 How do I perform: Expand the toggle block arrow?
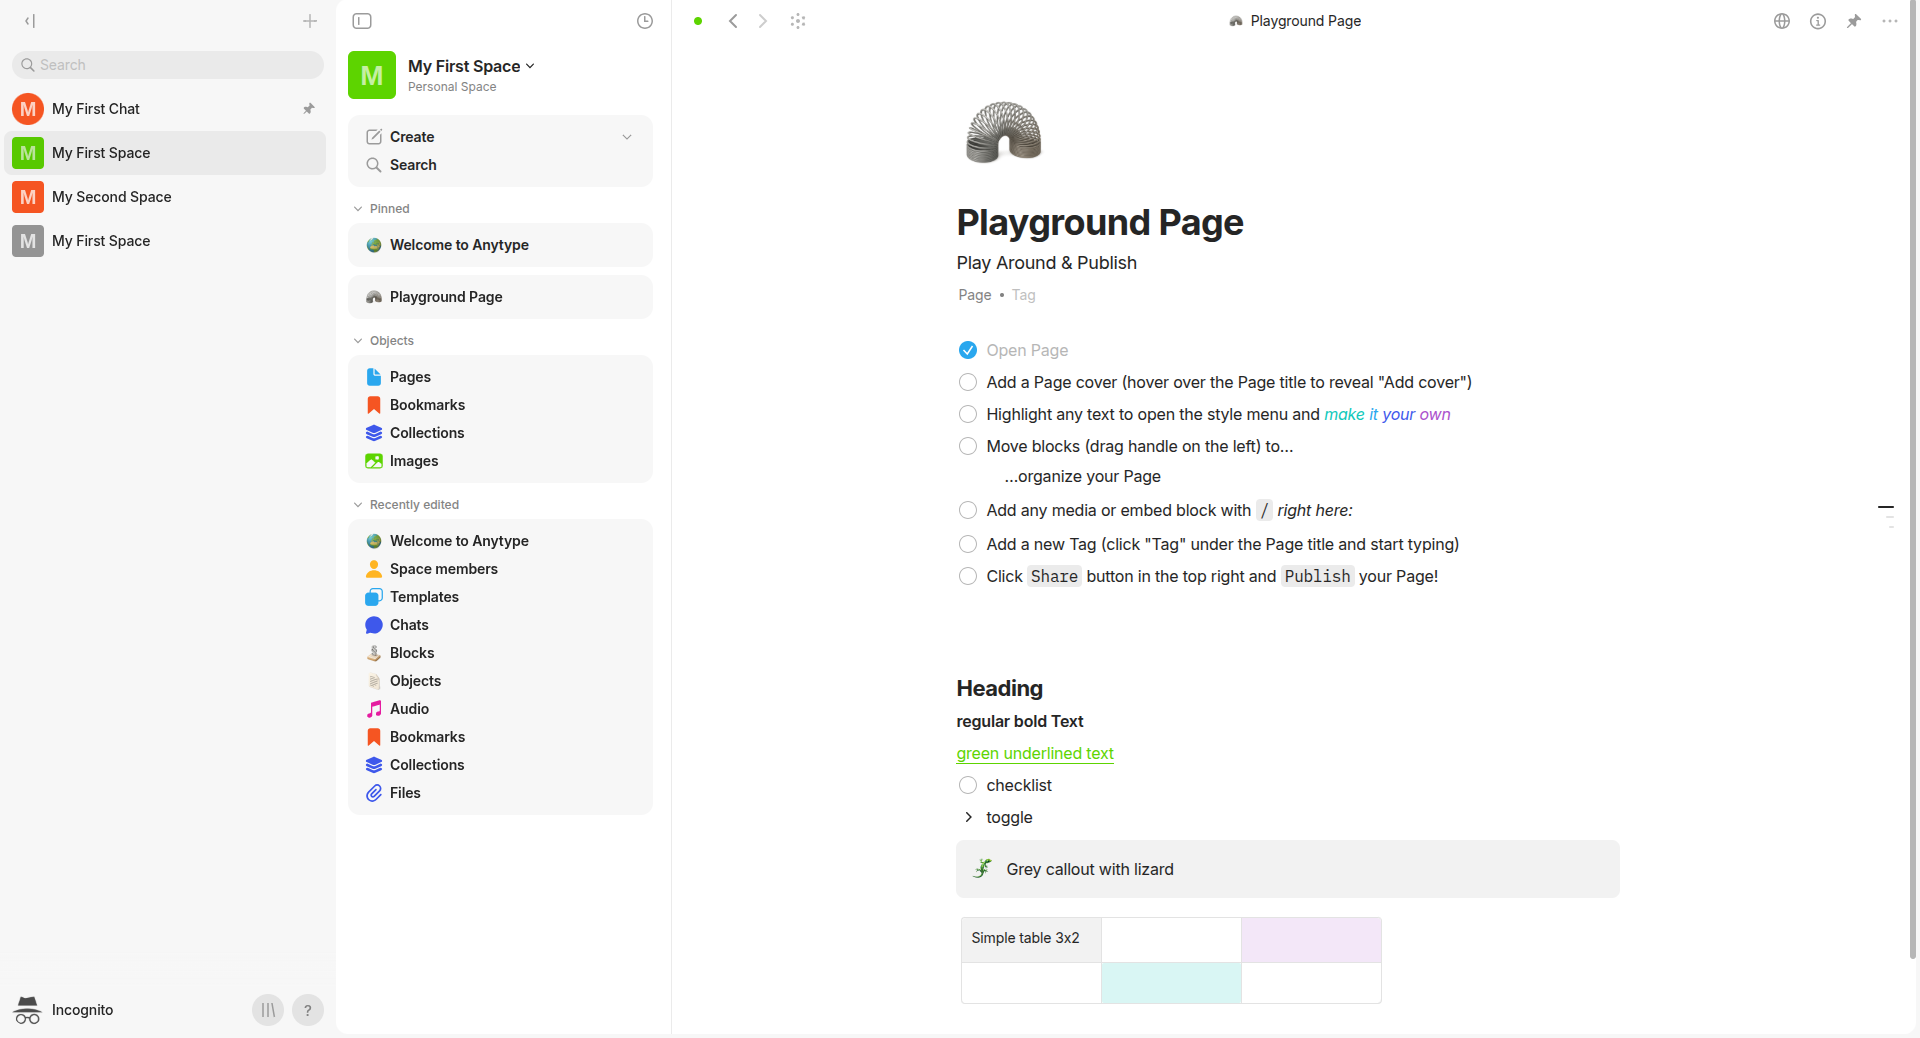pos(968,817)
